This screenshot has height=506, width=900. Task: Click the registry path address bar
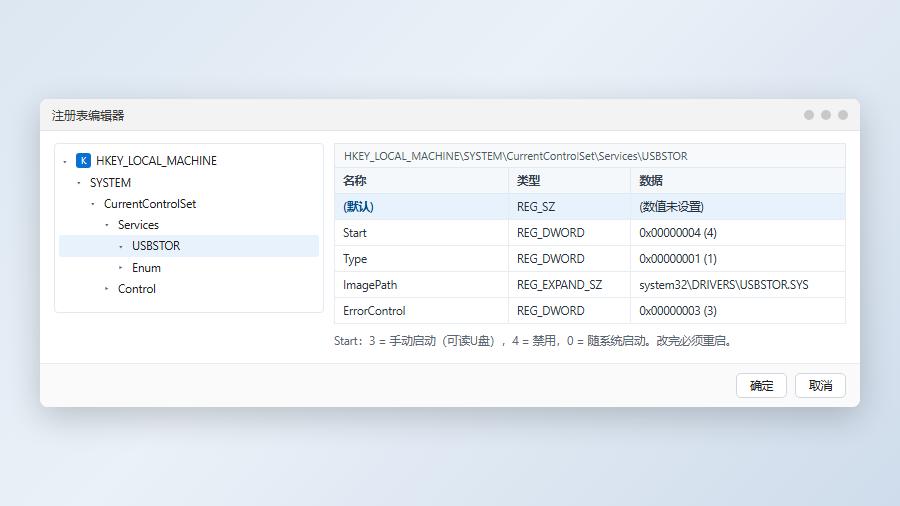(589, 156)
